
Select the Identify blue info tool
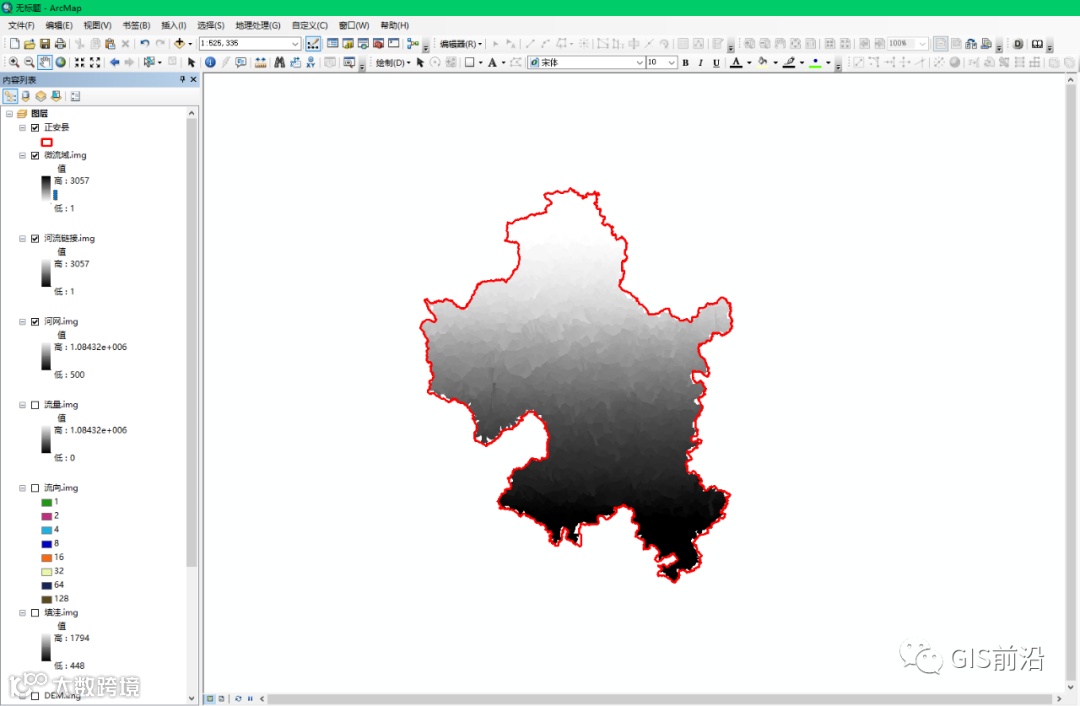pyautogui.click(x=210, y=62)
